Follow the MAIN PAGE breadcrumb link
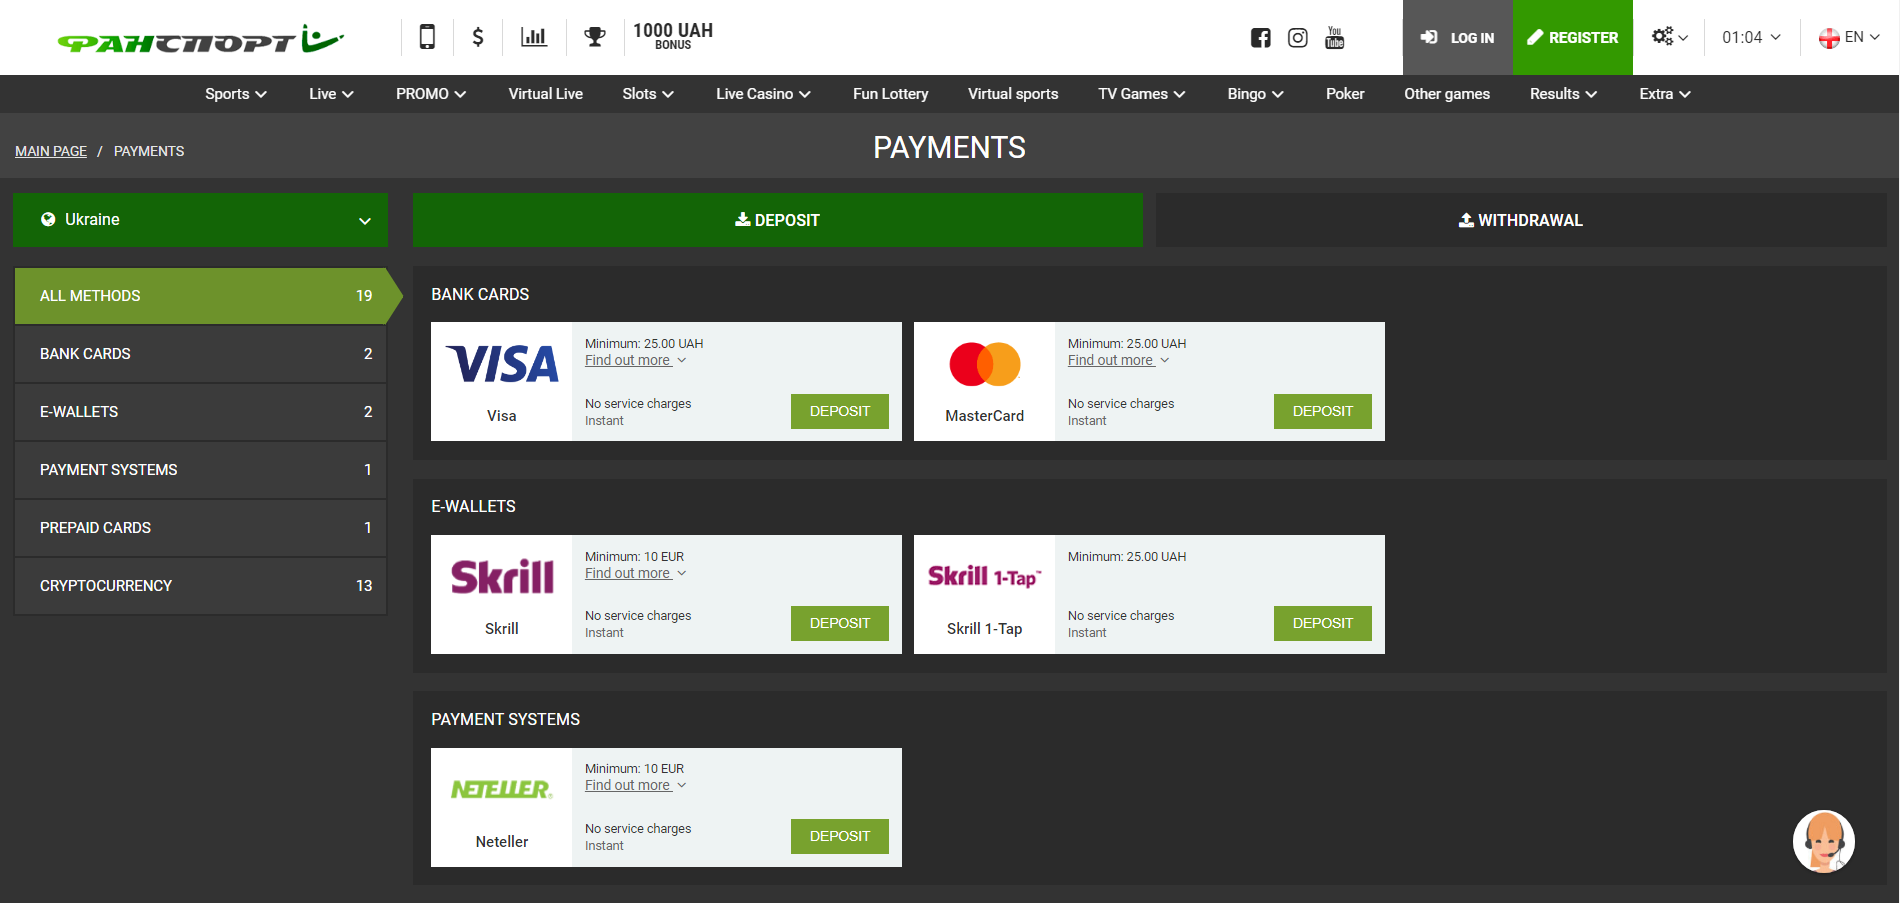The width and height of the screenshot is (1900, 903). (51, 151)
